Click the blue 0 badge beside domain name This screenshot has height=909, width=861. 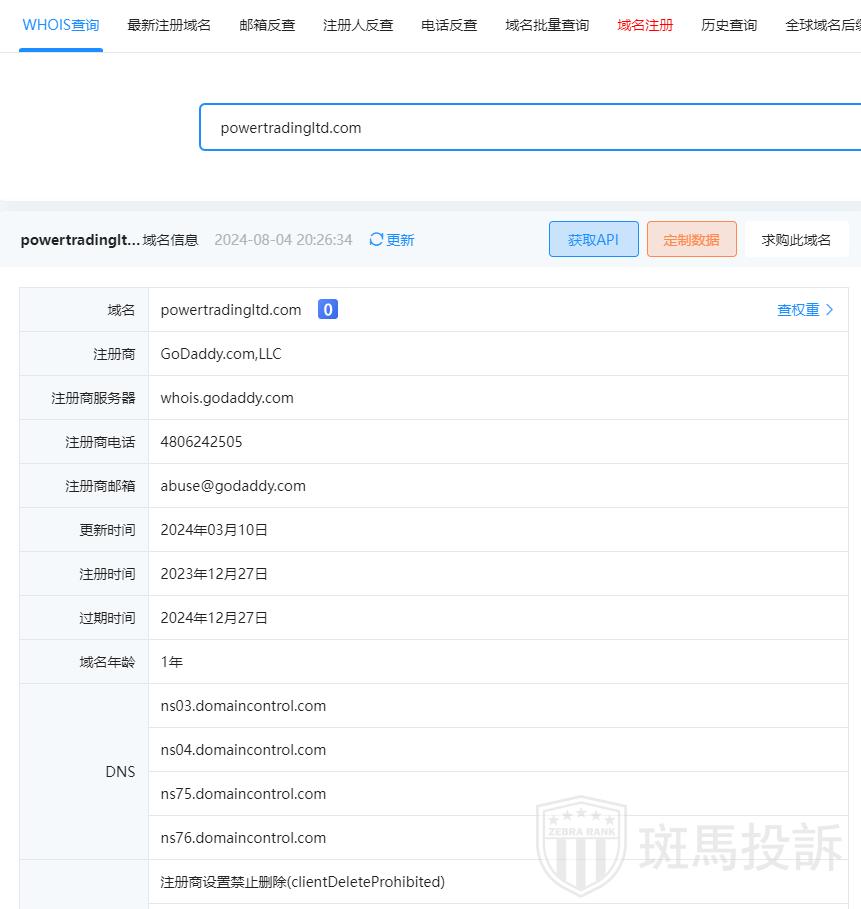click(x=328, y=310)
